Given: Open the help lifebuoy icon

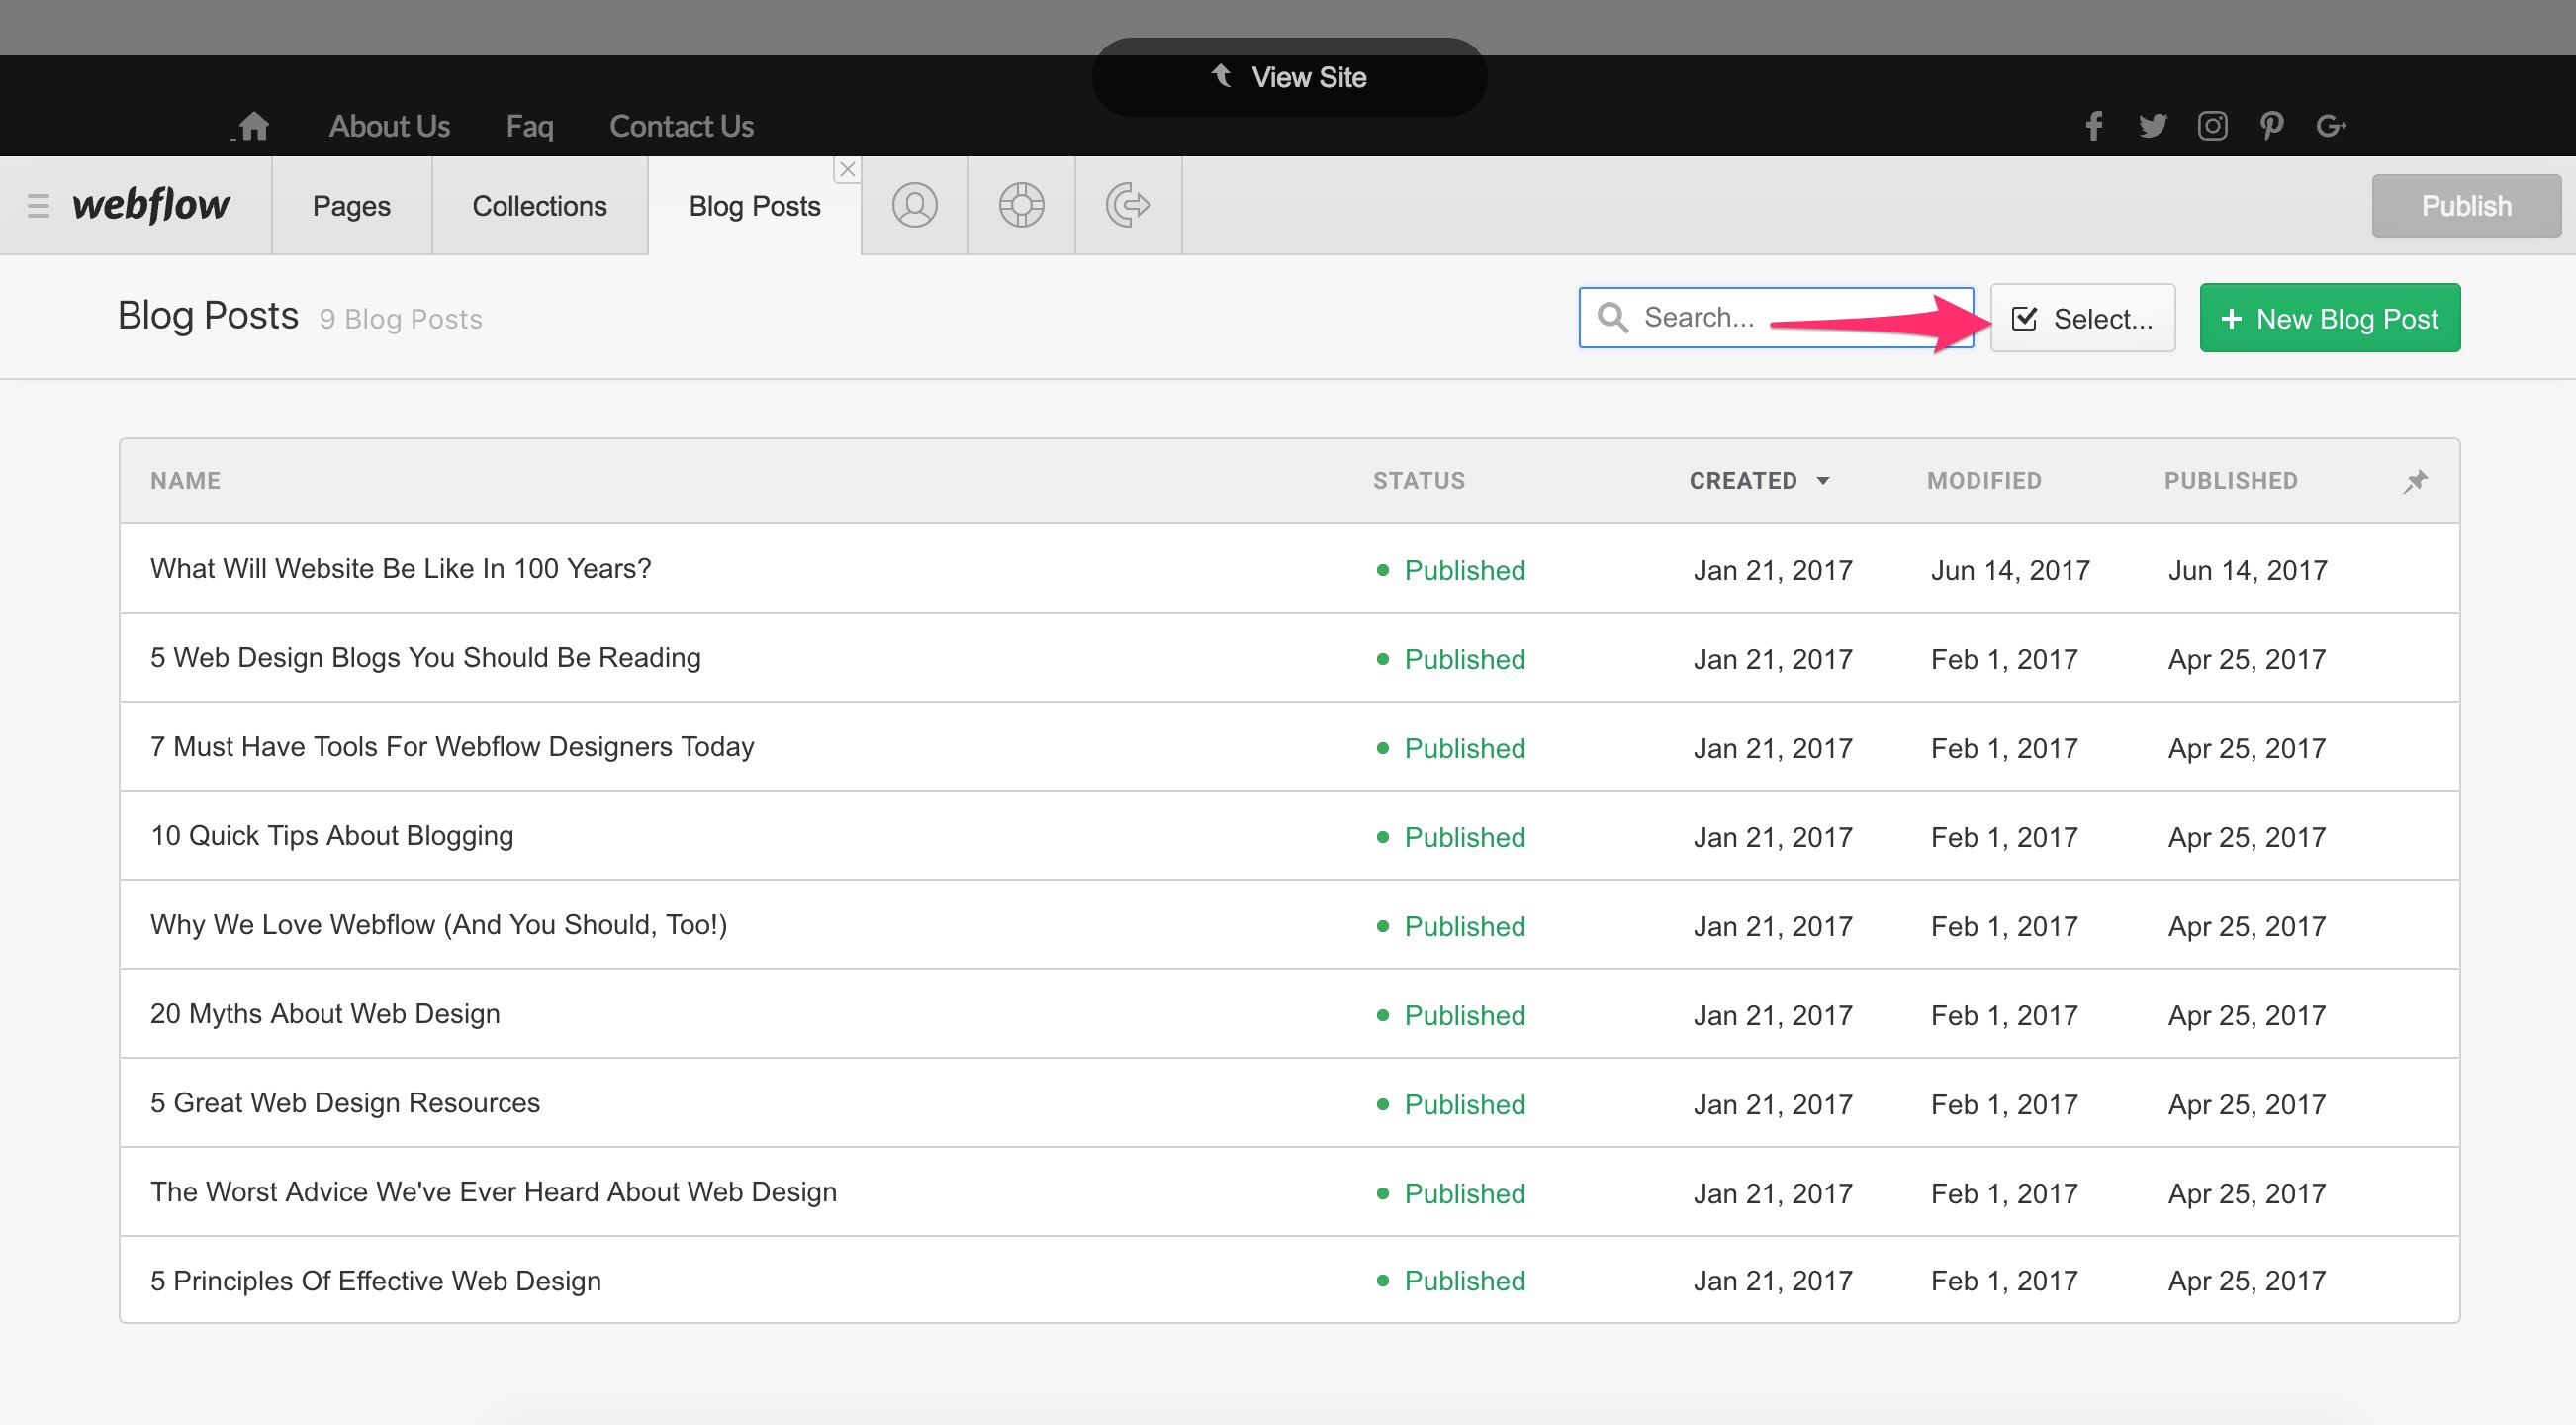Looking at the screenshot, I should click(1021, 205).
